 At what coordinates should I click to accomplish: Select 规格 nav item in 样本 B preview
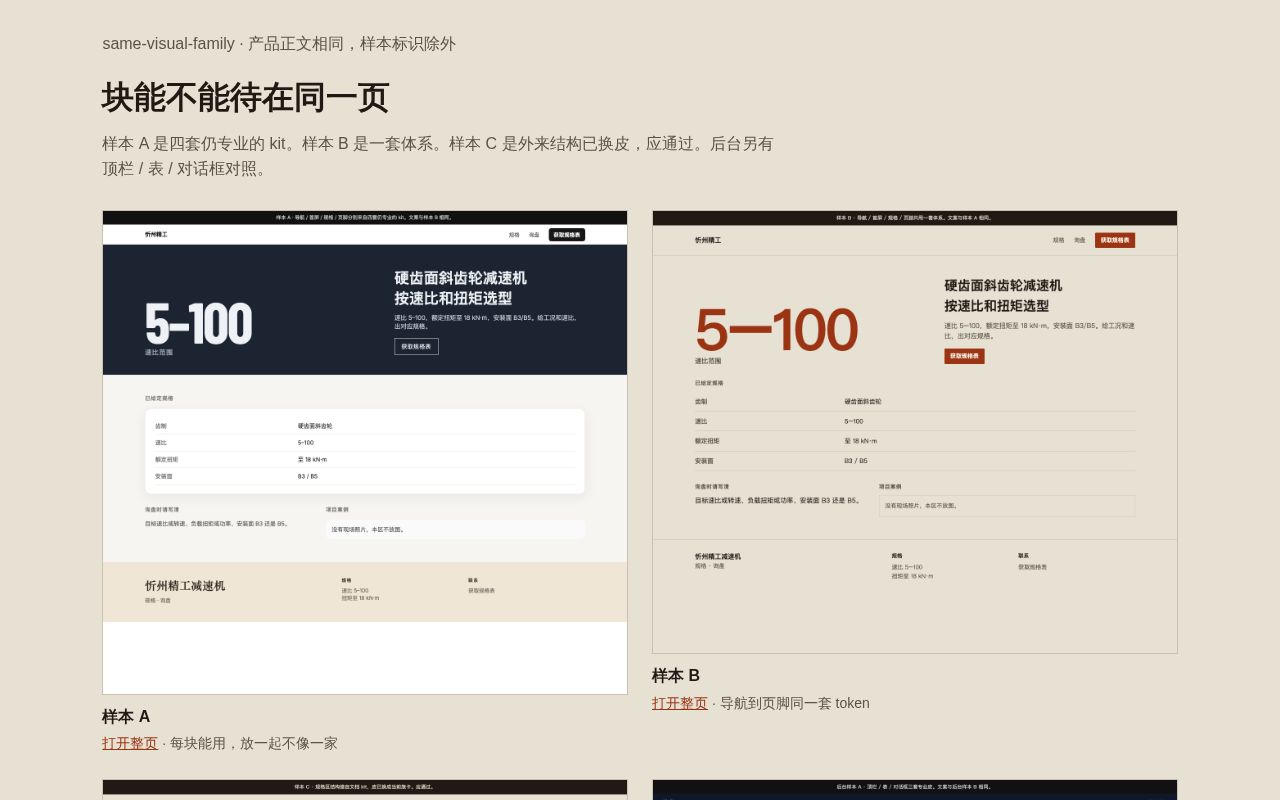click(x=1058, y=240)
